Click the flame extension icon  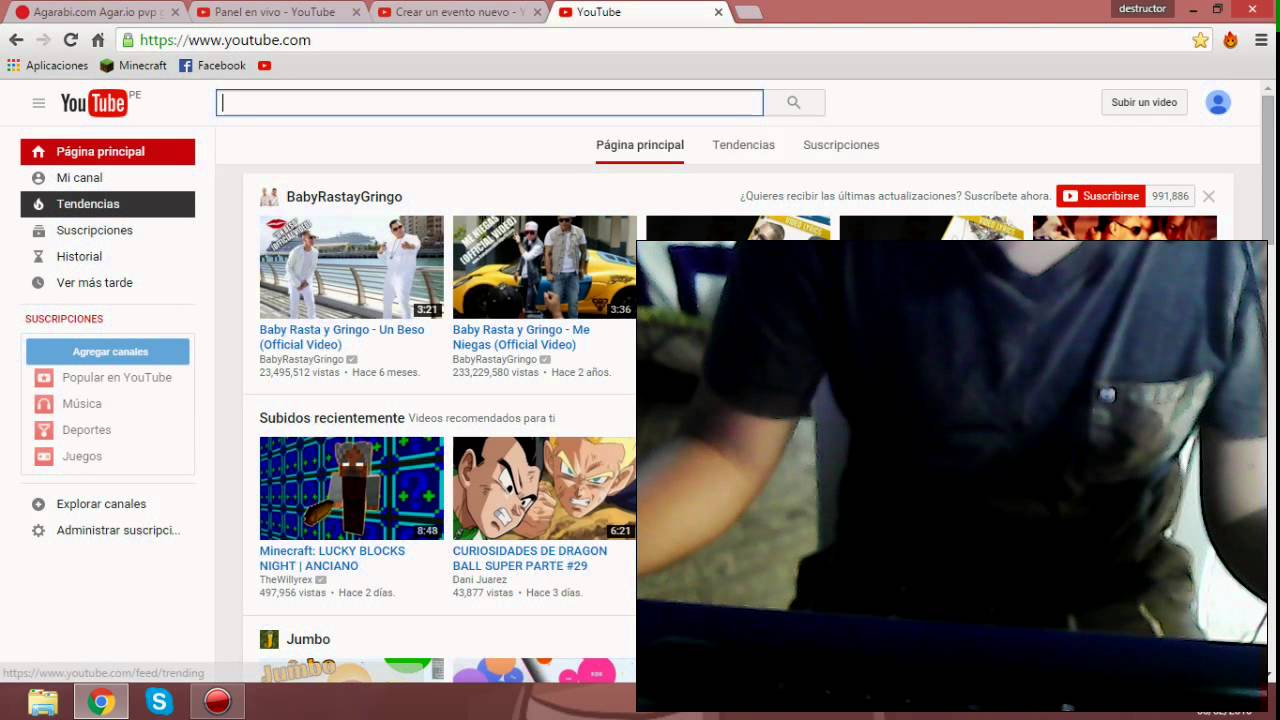pos(1230,40)
